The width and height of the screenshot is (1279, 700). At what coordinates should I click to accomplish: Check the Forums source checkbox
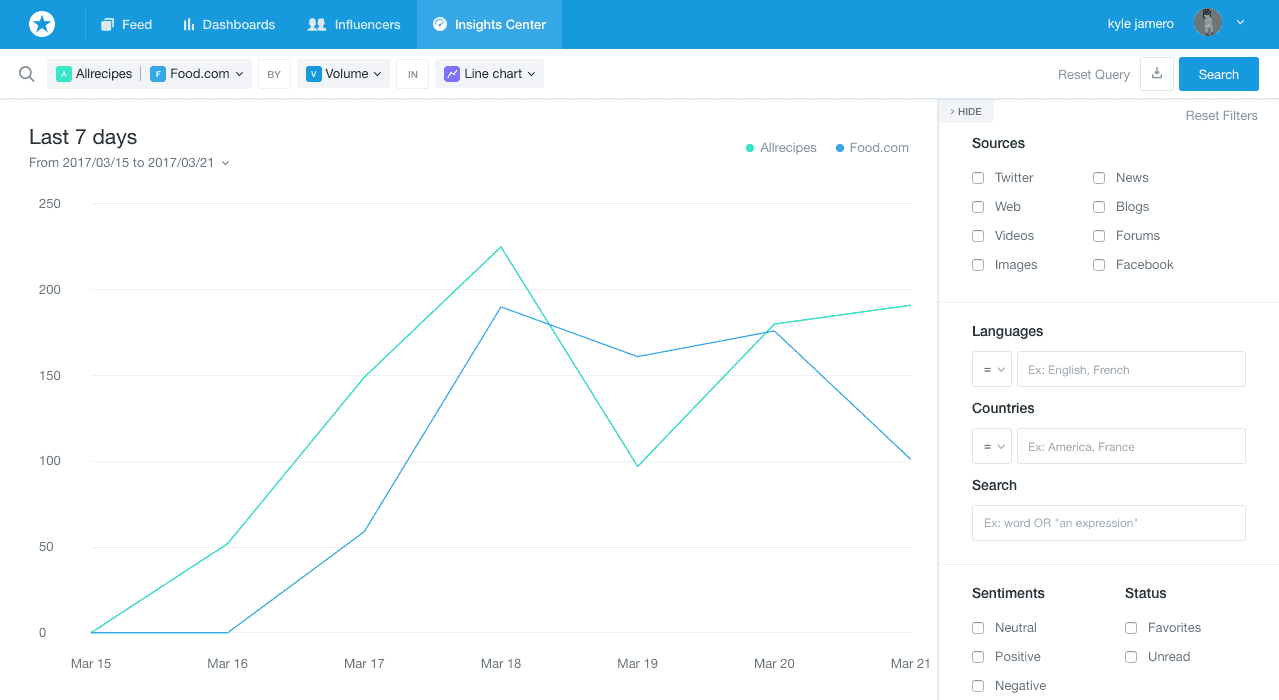(1099, 236)
